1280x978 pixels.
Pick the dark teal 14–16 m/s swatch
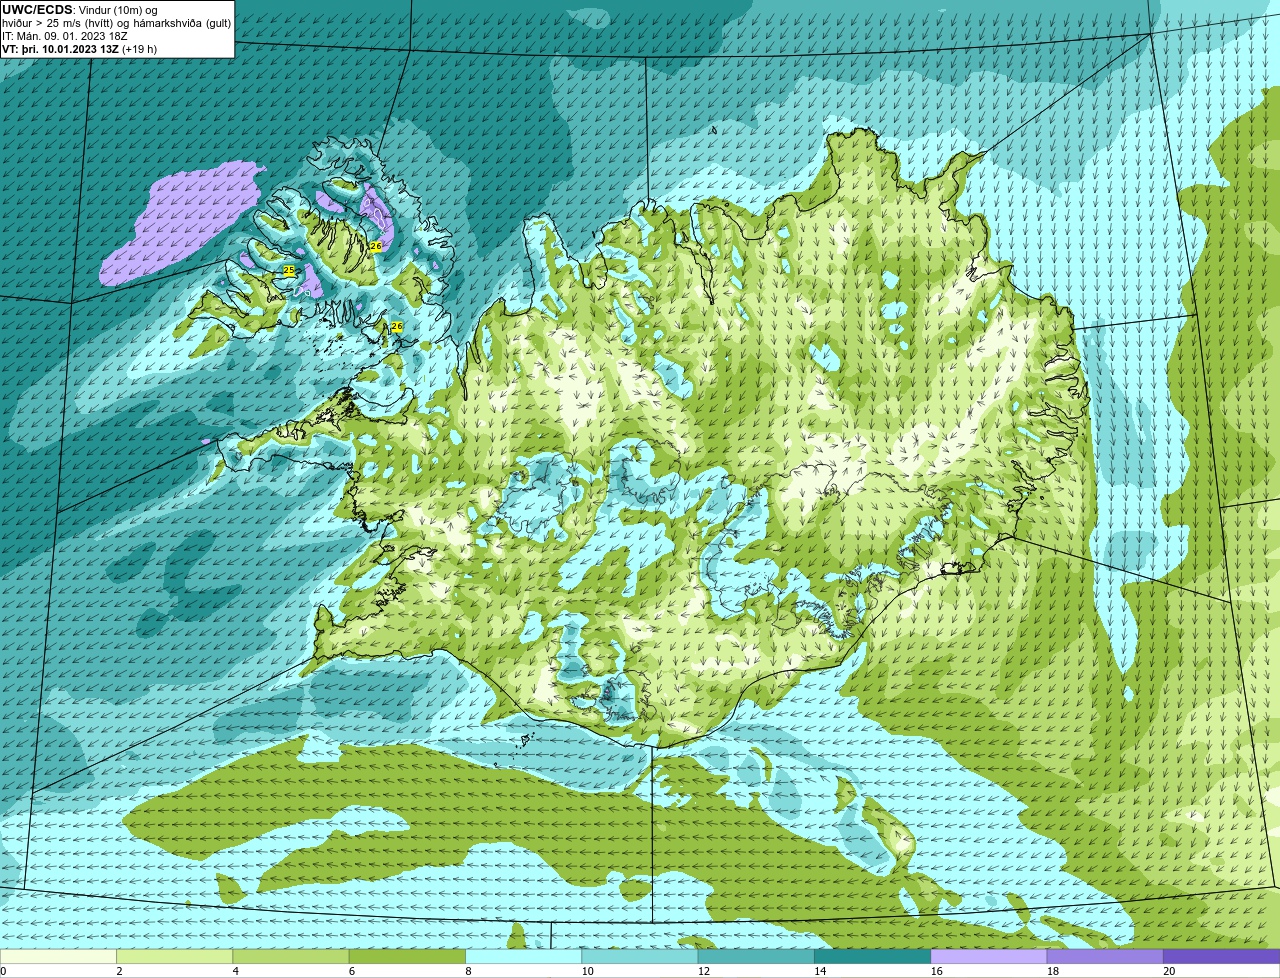(873, 957)
